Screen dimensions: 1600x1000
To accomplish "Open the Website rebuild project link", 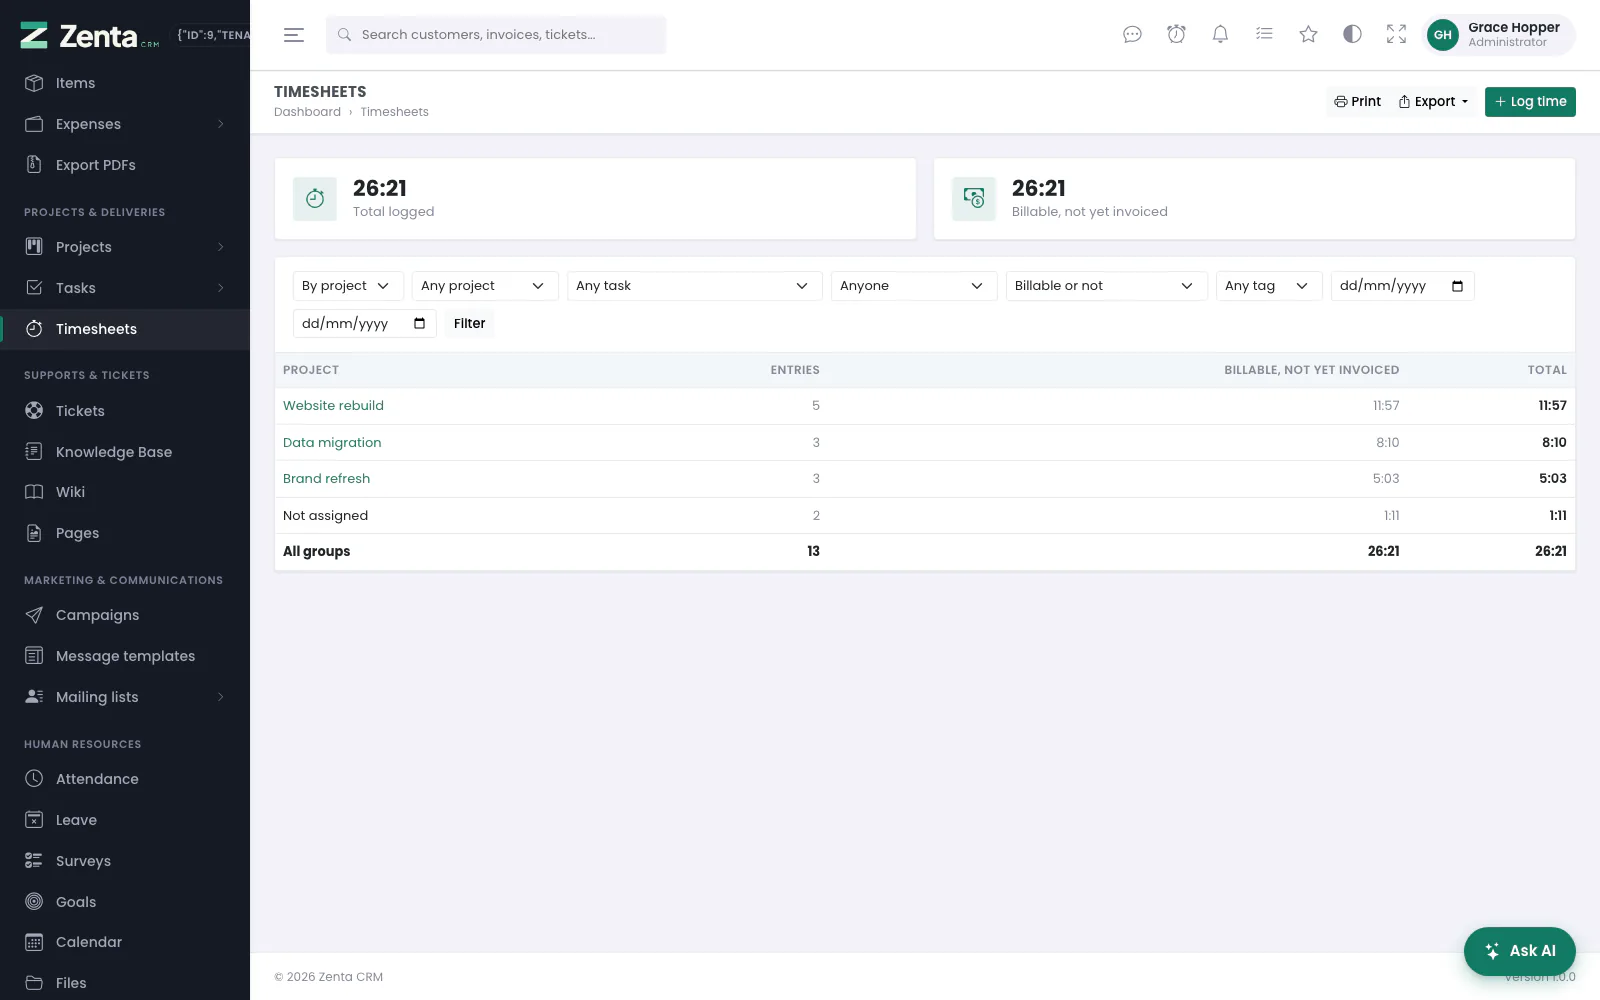I will click(333, 406).
